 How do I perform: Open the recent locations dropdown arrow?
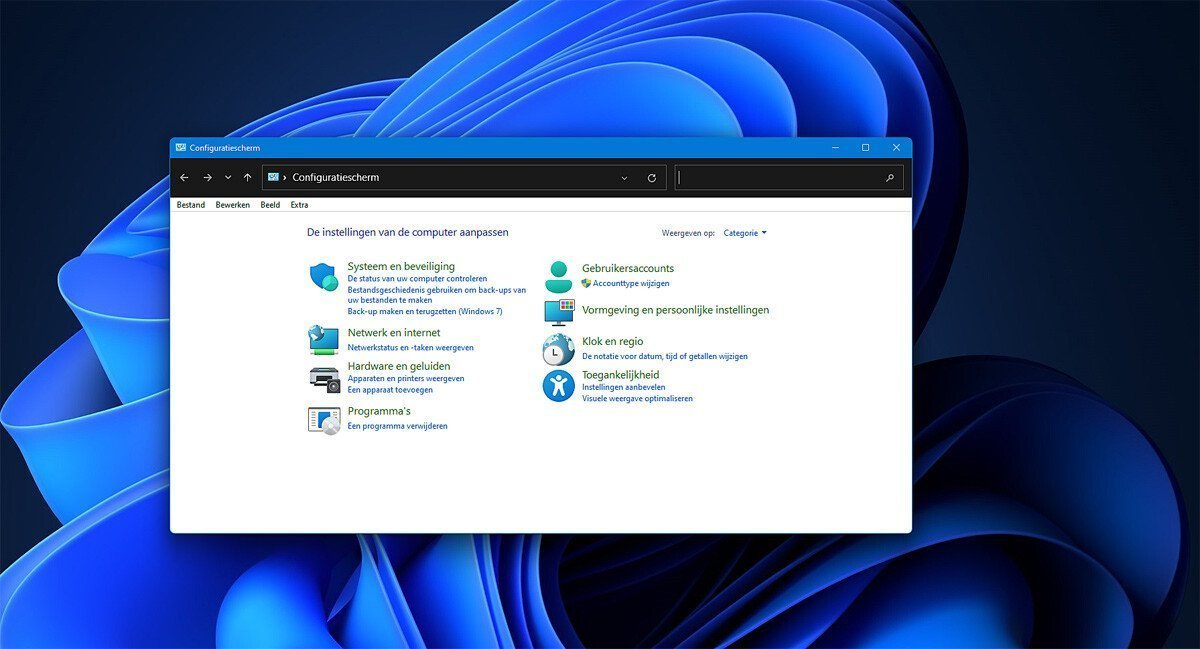tap(228, 177)
